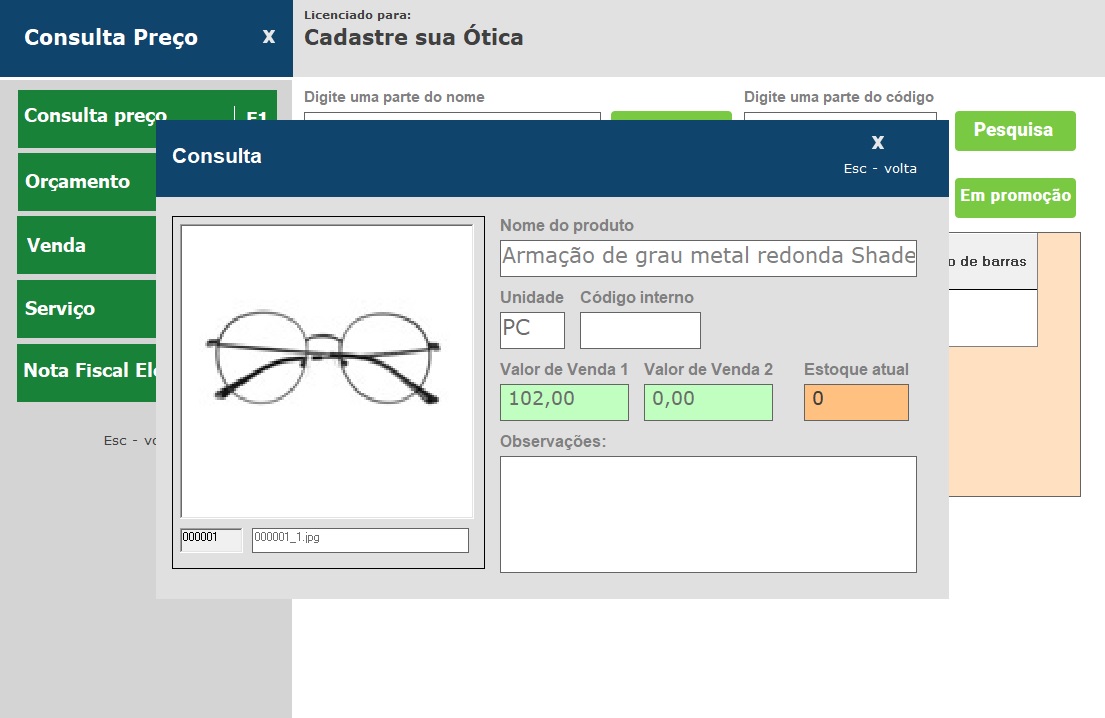This screenshot has height=718, width=1105.
Task: Click the 000001 image code box
Action: (211, 540)
